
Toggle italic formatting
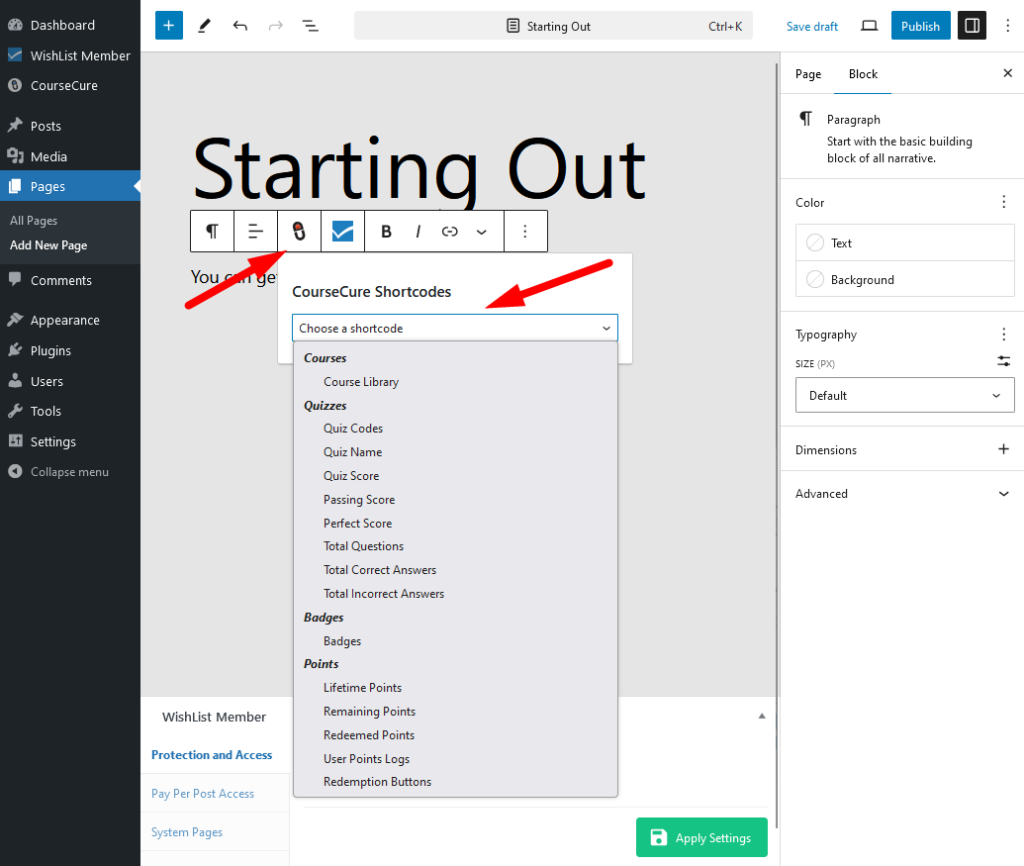click(x=418, y=231)
